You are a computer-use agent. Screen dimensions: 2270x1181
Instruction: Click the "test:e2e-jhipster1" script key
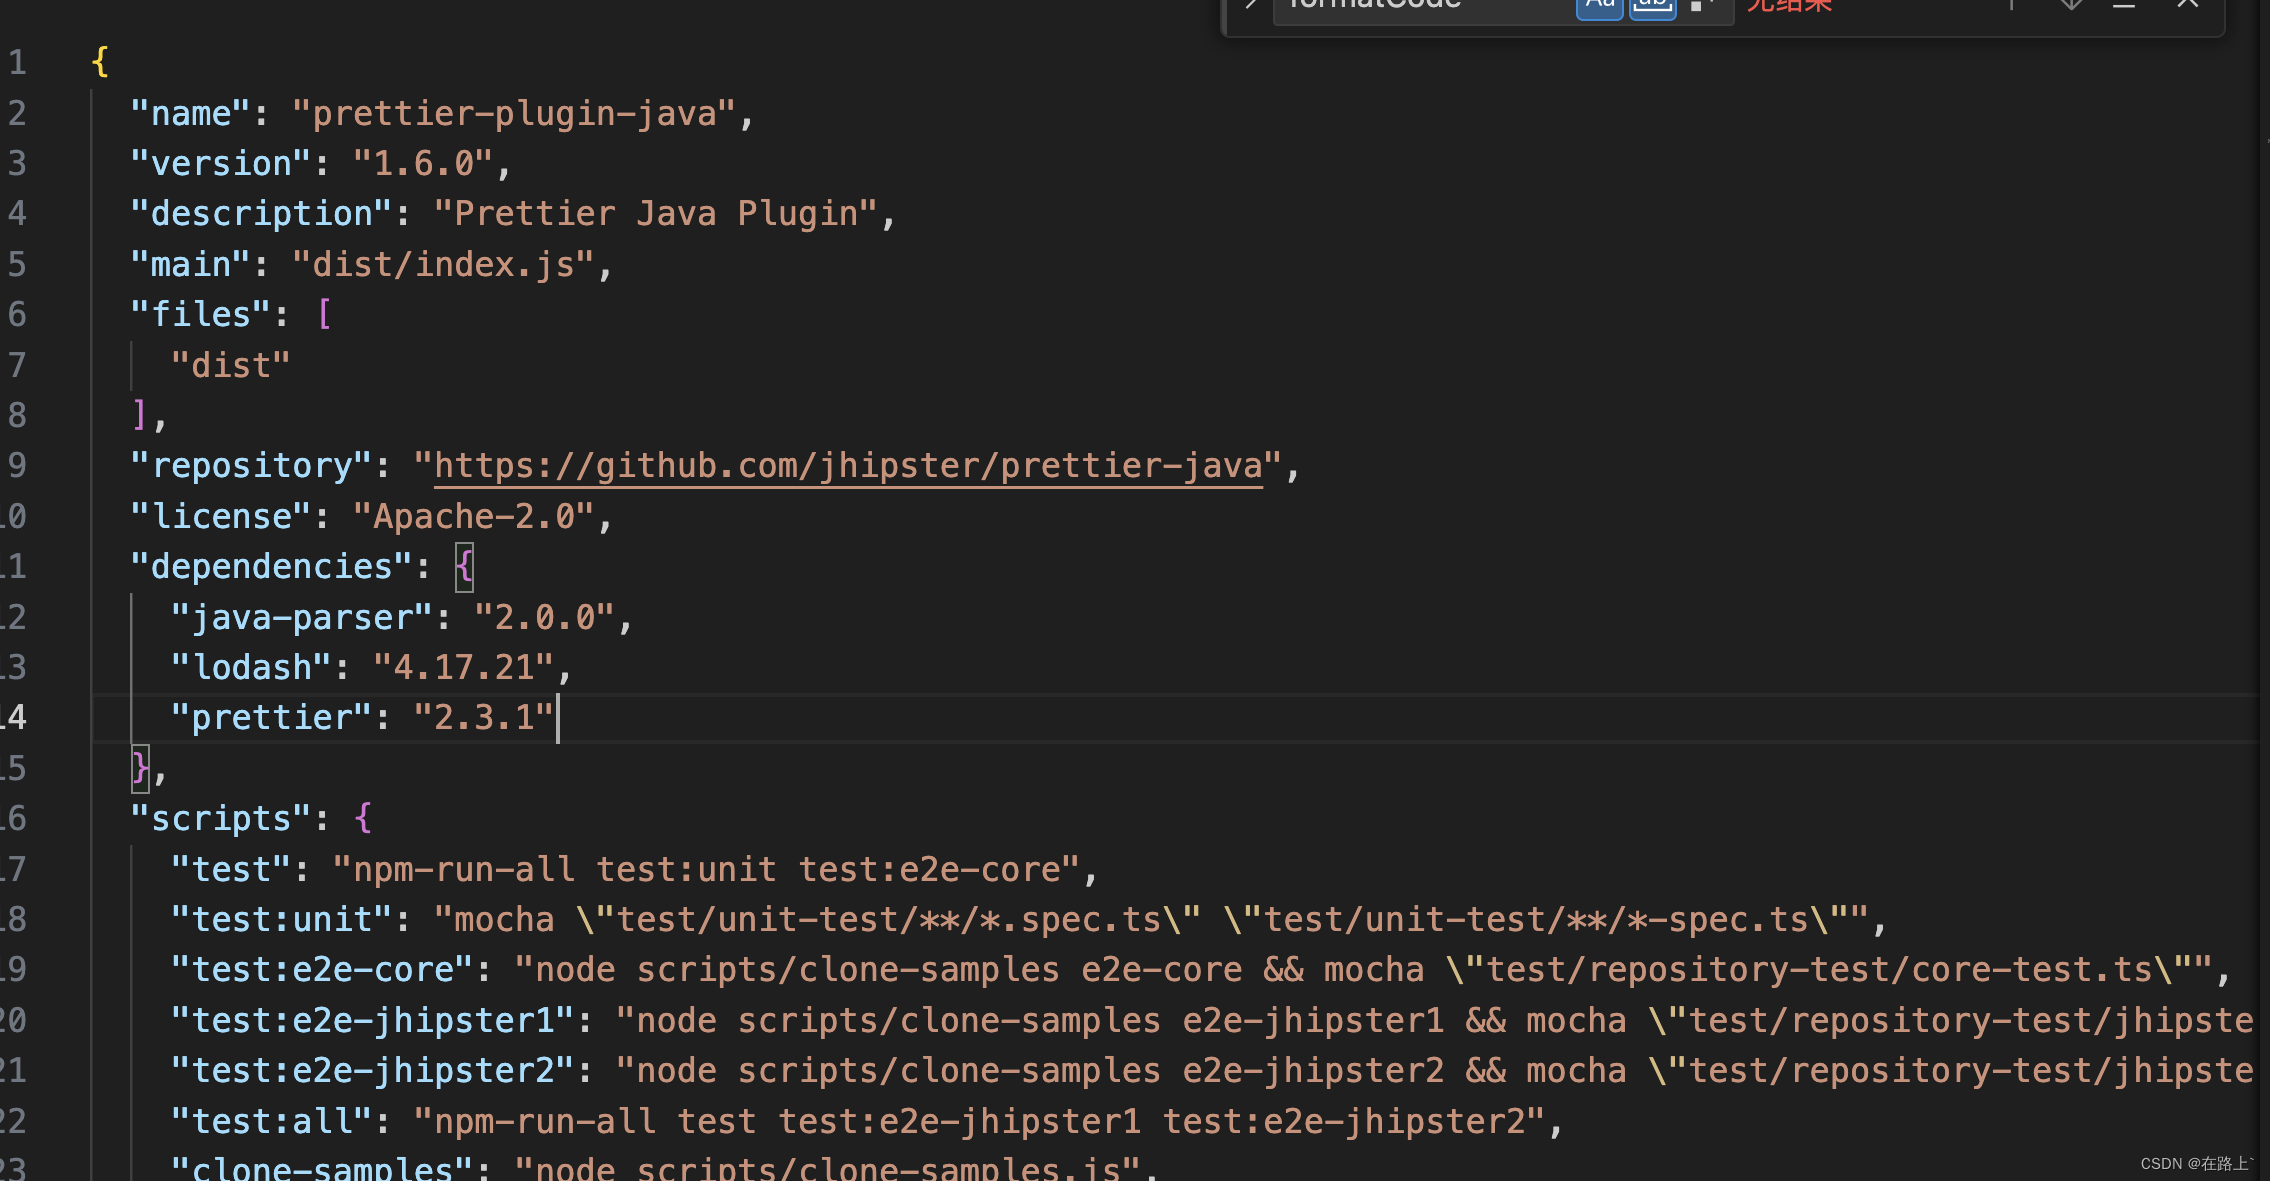(372, 1021)
